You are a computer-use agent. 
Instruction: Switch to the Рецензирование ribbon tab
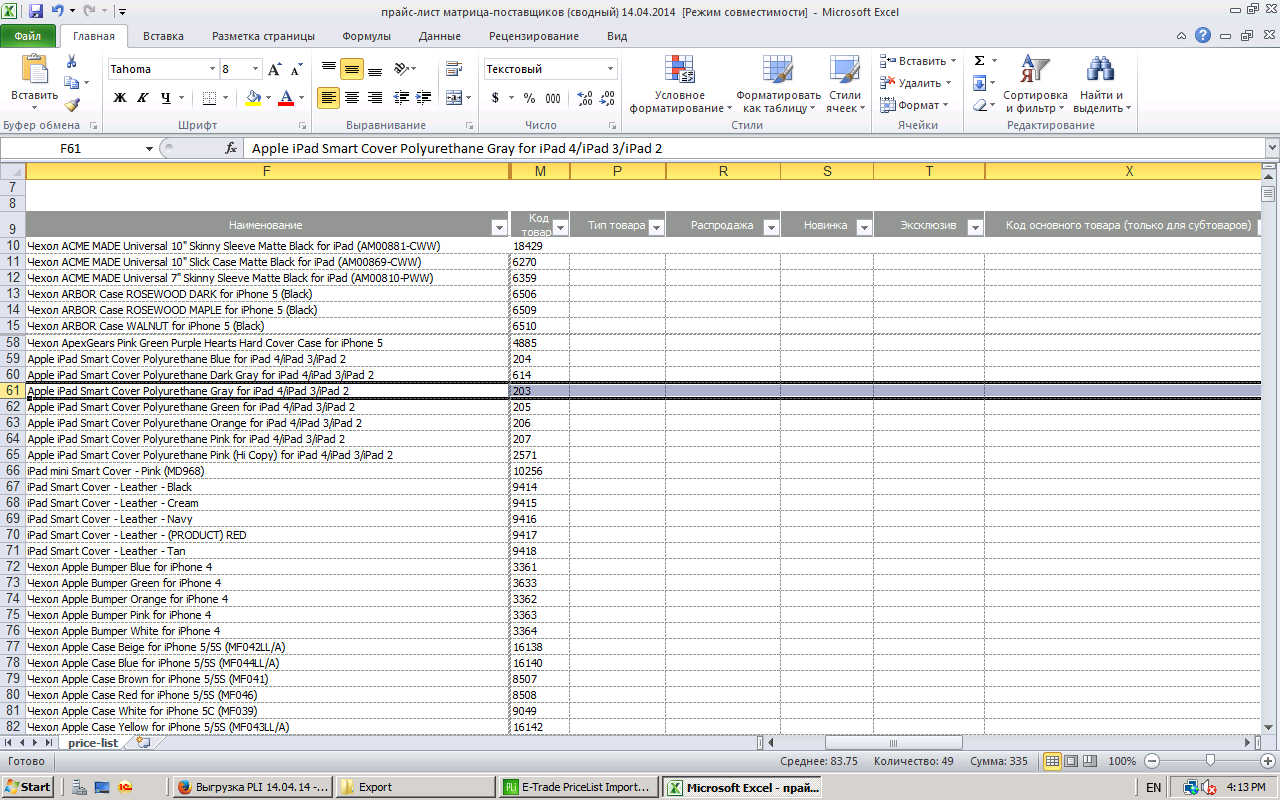534,36
